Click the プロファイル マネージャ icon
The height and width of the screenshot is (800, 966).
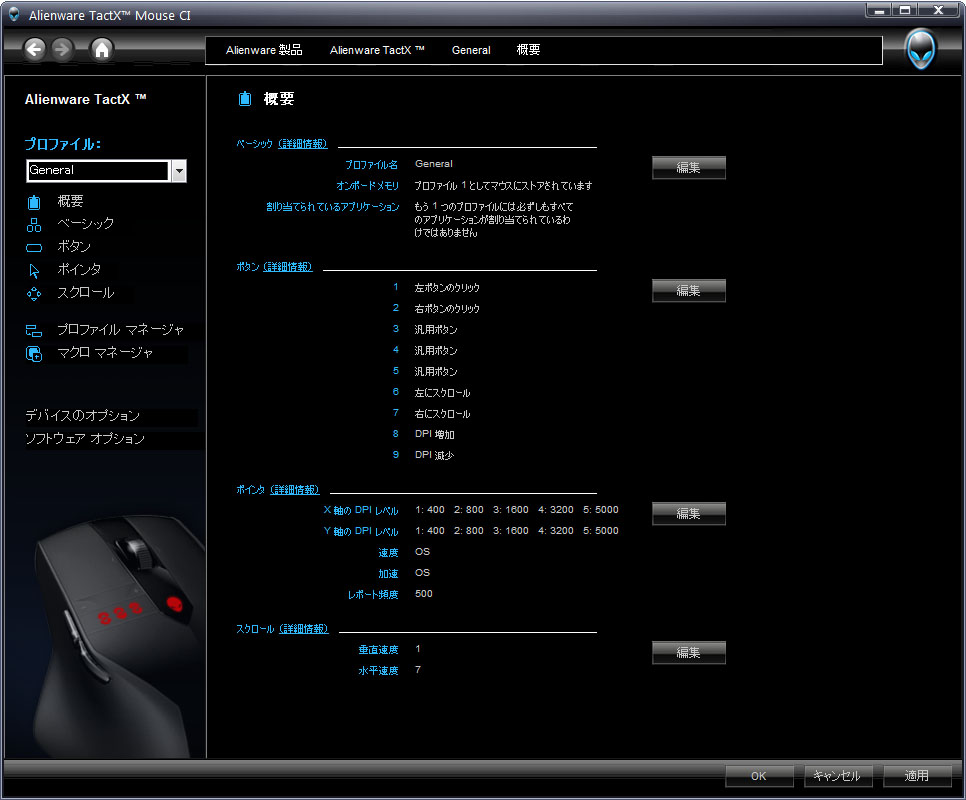tap(34, 331)
